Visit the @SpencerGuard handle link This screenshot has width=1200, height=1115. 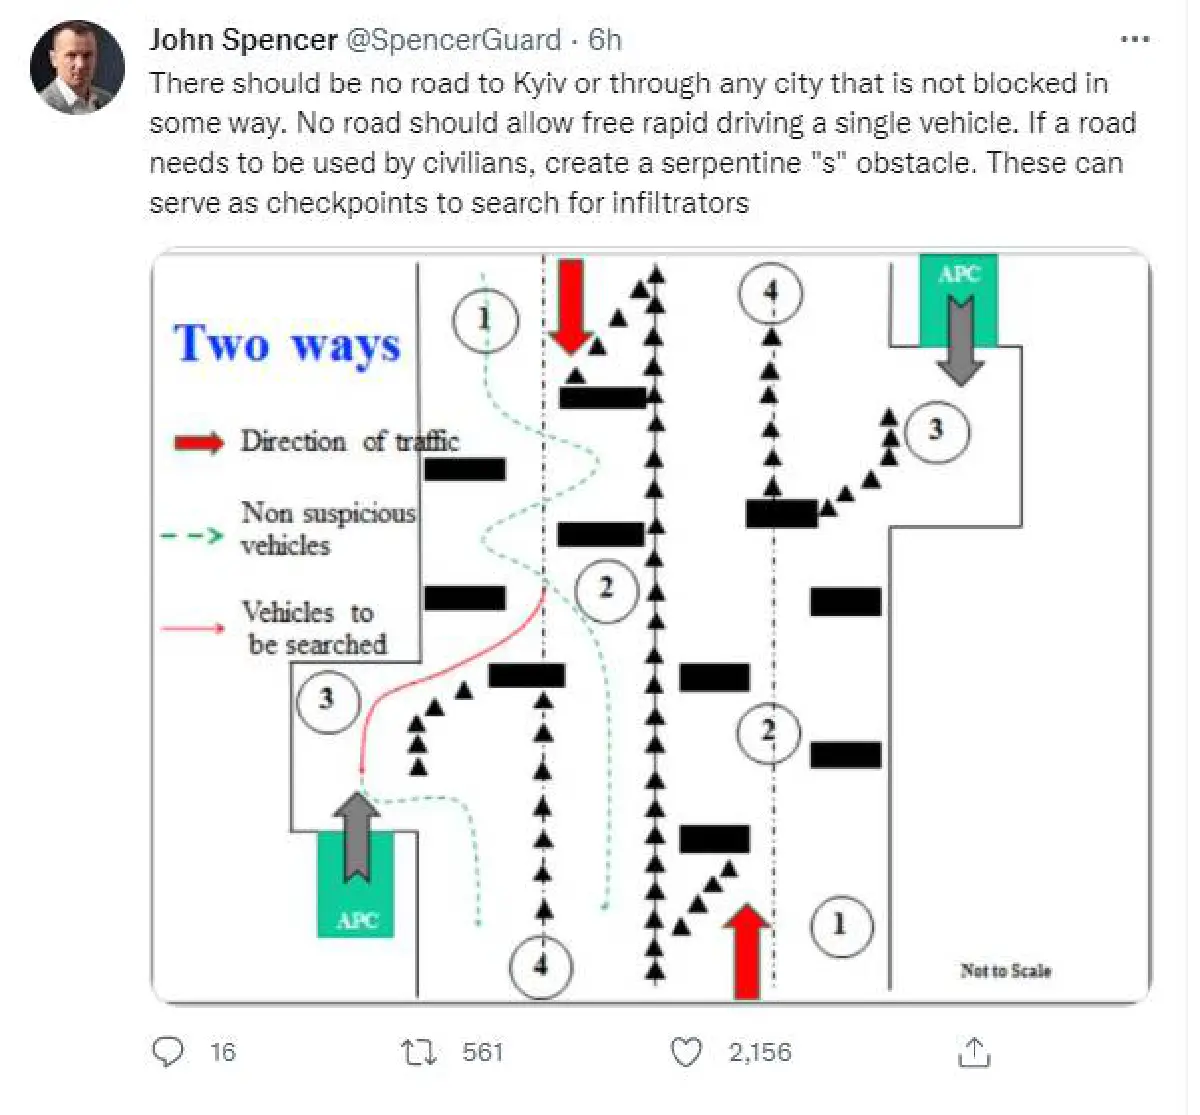pyautogui.click(x=453, y=40)
